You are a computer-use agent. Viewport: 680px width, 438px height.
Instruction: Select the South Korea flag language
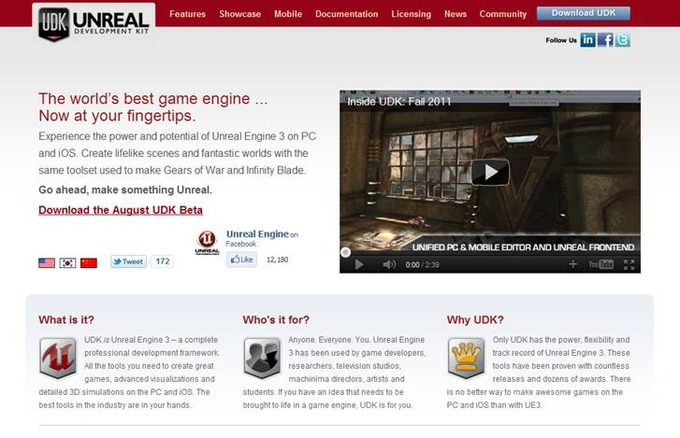[68, 263]
